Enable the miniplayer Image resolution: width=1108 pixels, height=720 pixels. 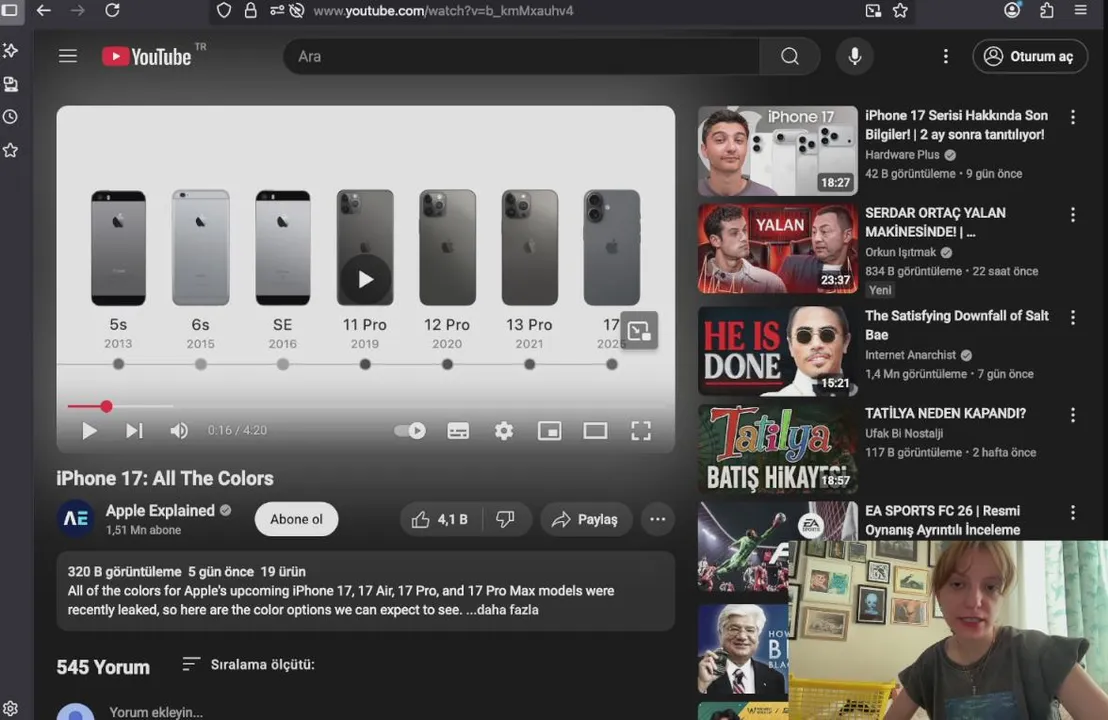(x=549, y=430)
